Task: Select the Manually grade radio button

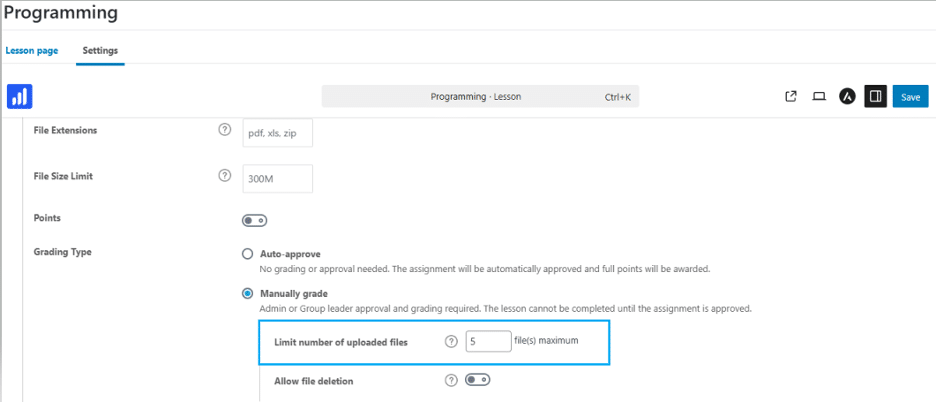Action: [x=247, y=293]
